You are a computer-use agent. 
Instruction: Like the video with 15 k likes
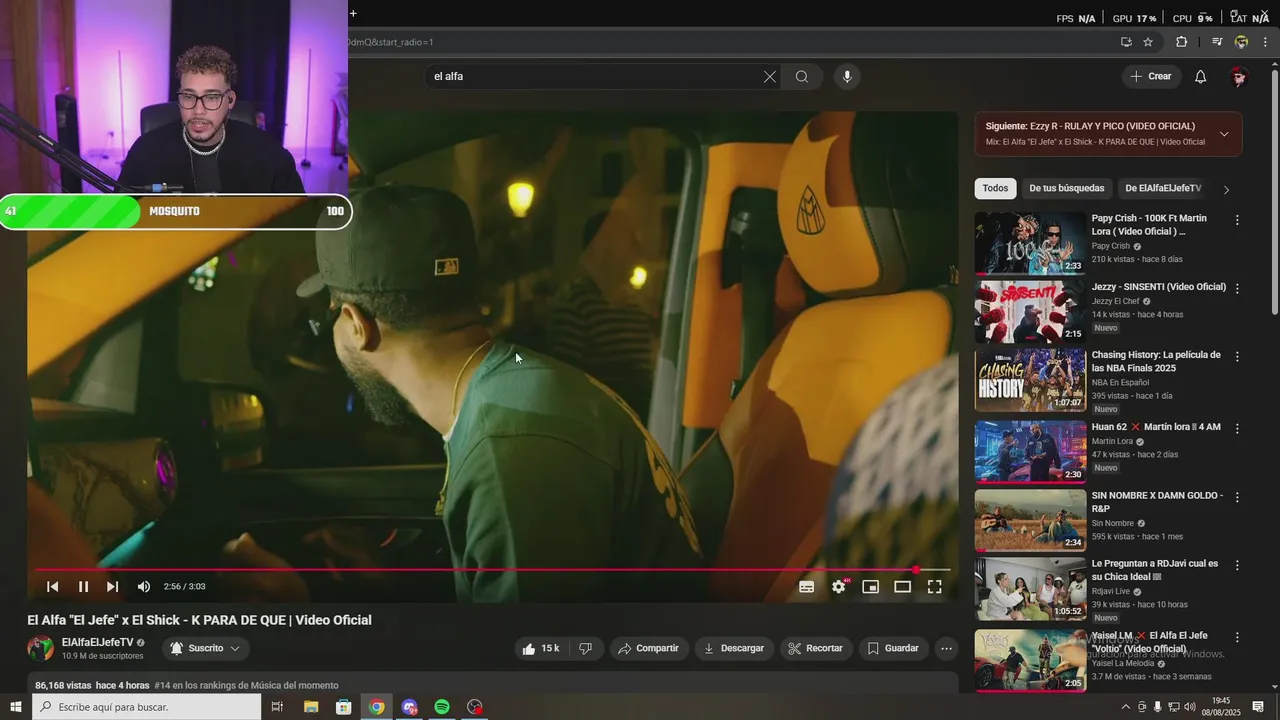pyautogui.click(x=540, y=648)
